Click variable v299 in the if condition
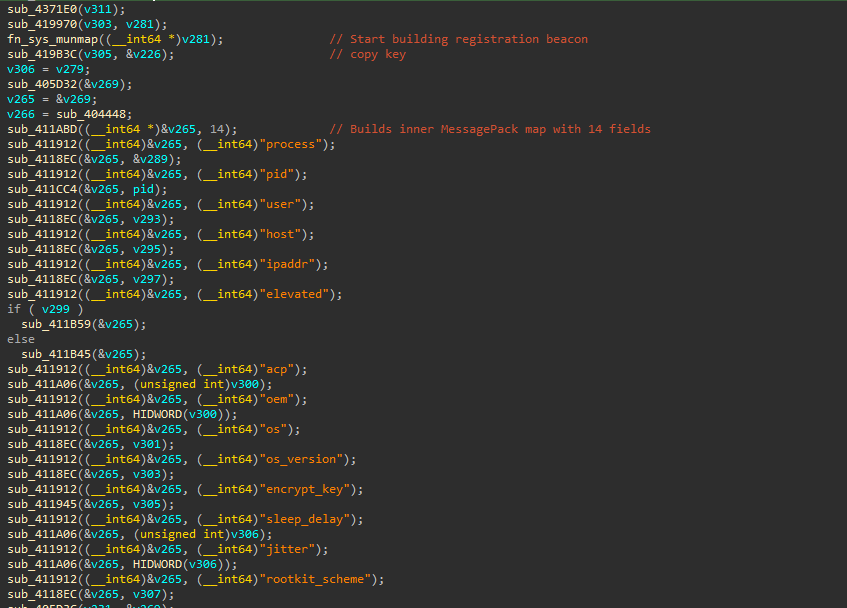847x608 pixels. (x=56, y=309)
